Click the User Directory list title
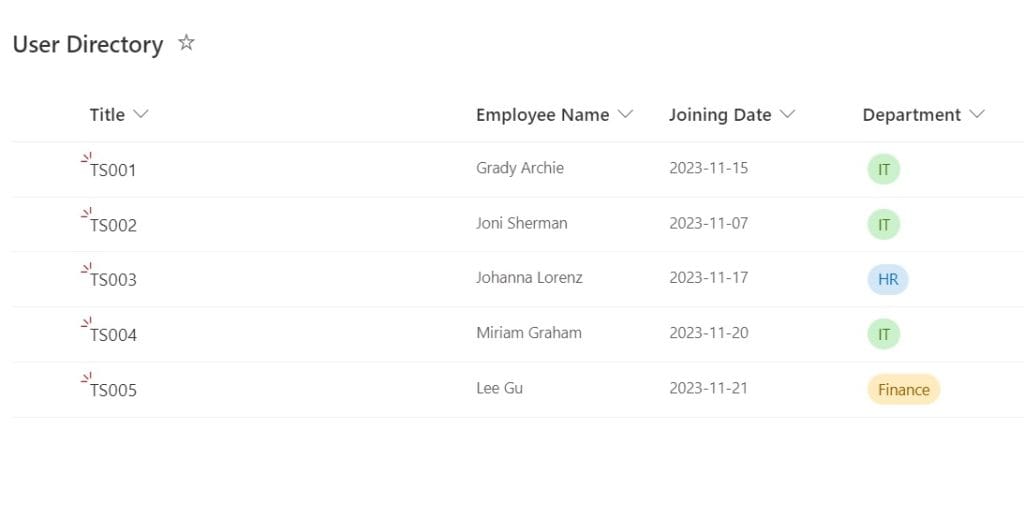Image resolution: width=1024 pixels, height=518 pixels. 88,44
